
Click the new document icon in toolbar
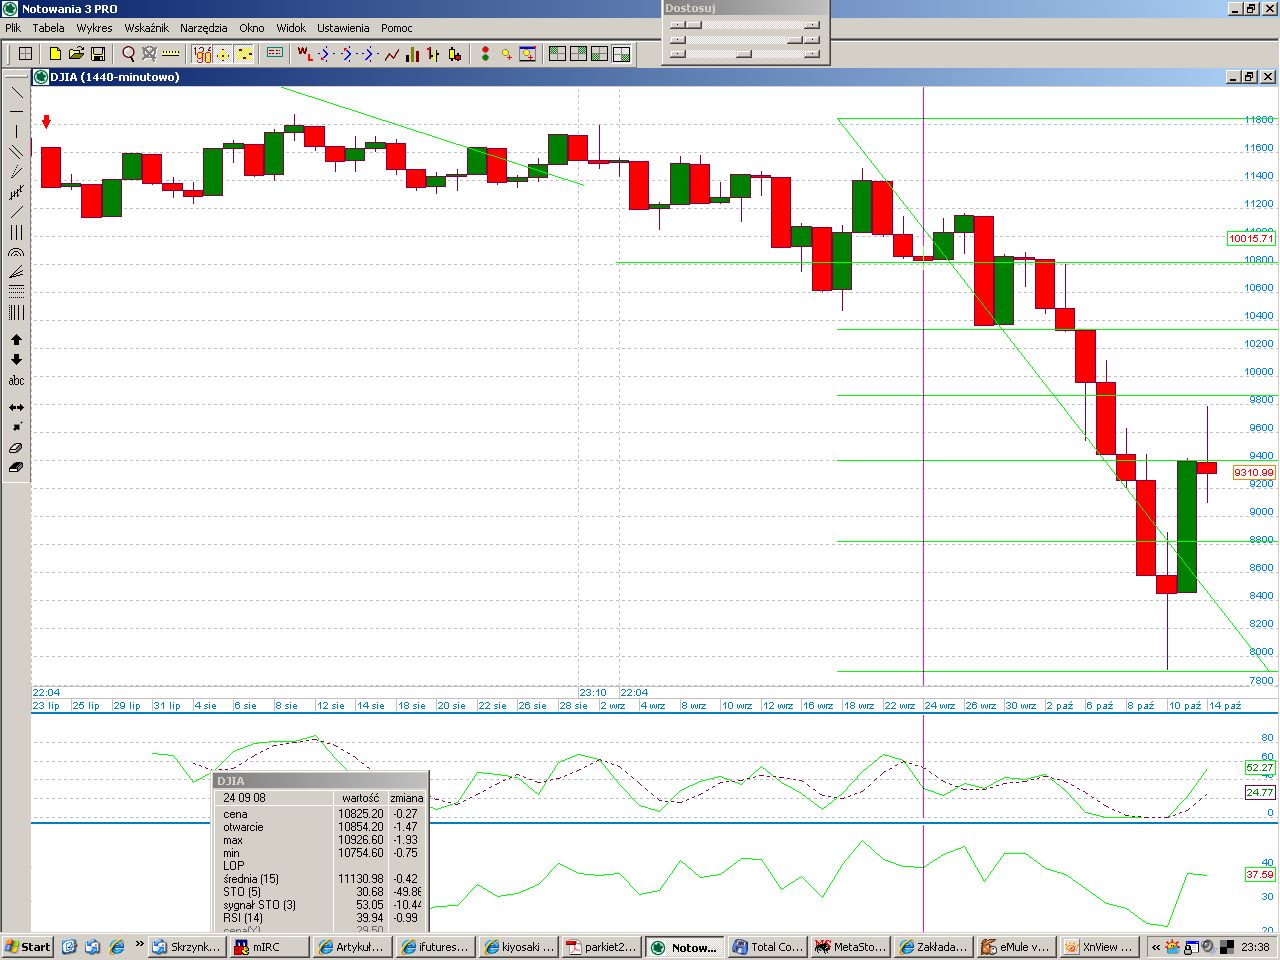55,54
